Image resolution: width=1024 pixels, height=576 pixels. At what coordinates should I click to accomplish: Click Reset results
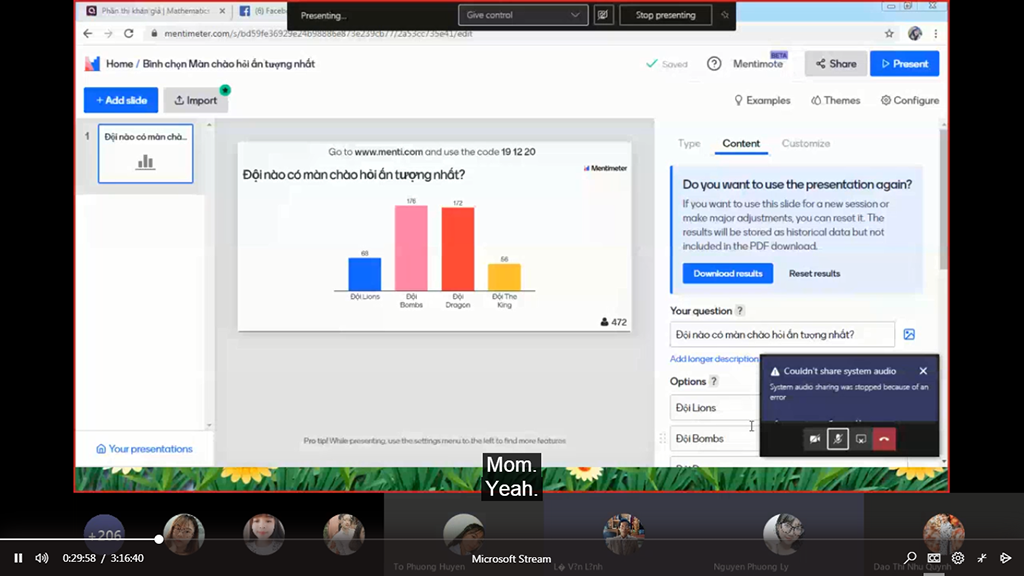[x=814, y=274]
